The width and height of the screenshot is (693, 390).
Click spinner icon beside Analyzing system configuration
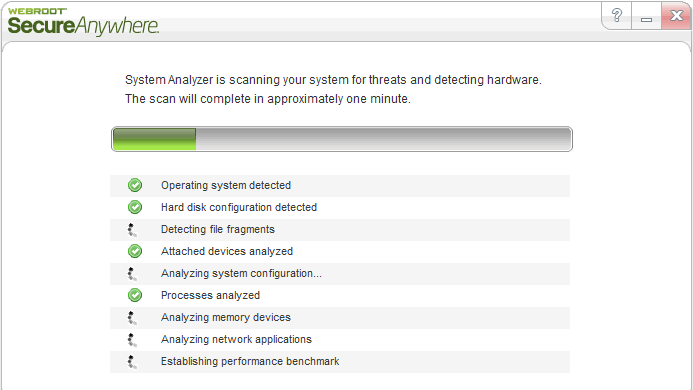[x=132, y=274]
